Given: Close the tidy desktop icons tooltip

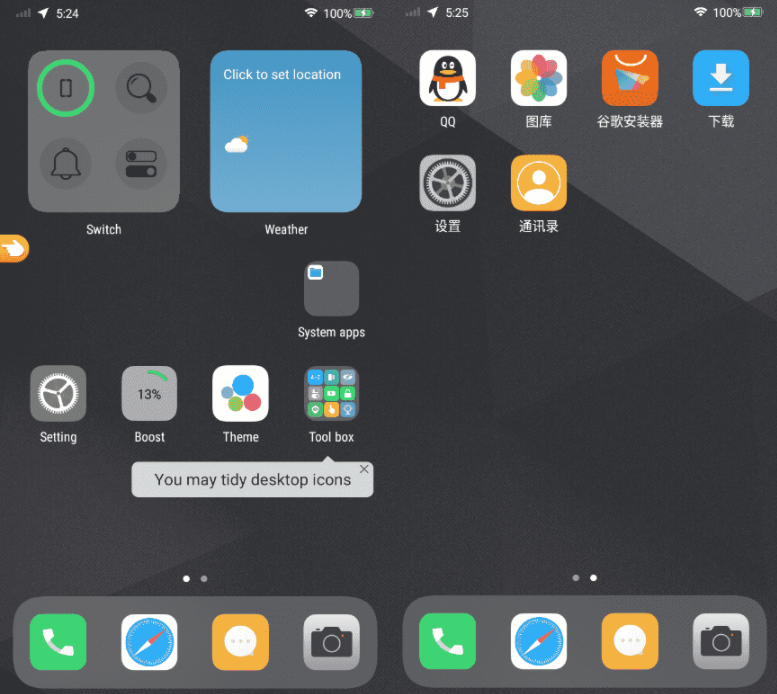Looking at the screenshot, I should point(364,469).
